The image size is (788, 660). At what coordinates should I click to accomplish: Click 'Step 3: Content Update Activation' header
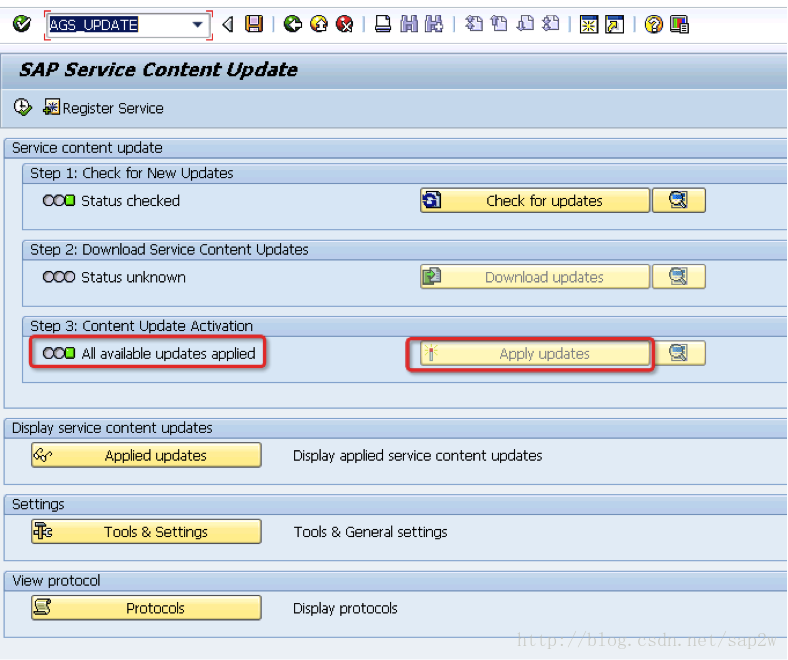tap(141, 326)
